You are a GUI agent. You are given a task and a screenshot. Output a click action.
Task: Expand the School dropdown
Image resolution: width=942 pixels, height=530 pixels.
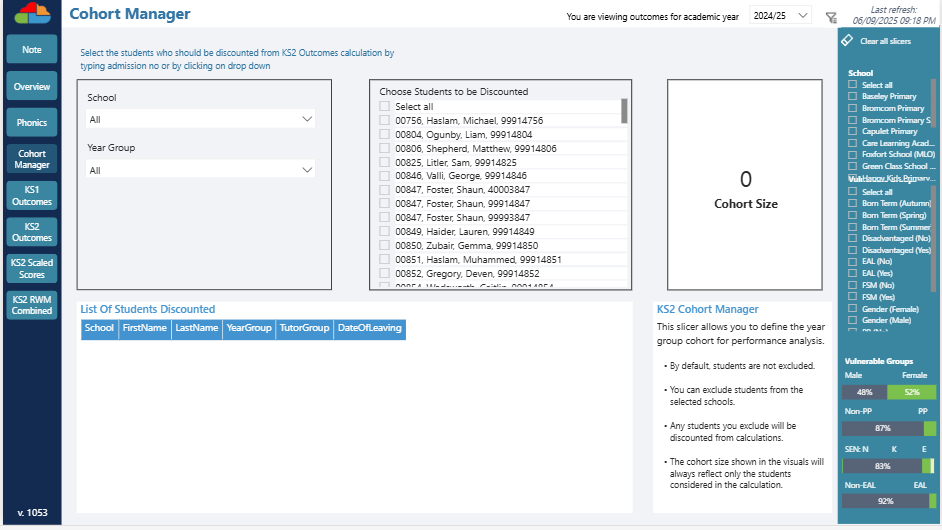tap(200, 119)
